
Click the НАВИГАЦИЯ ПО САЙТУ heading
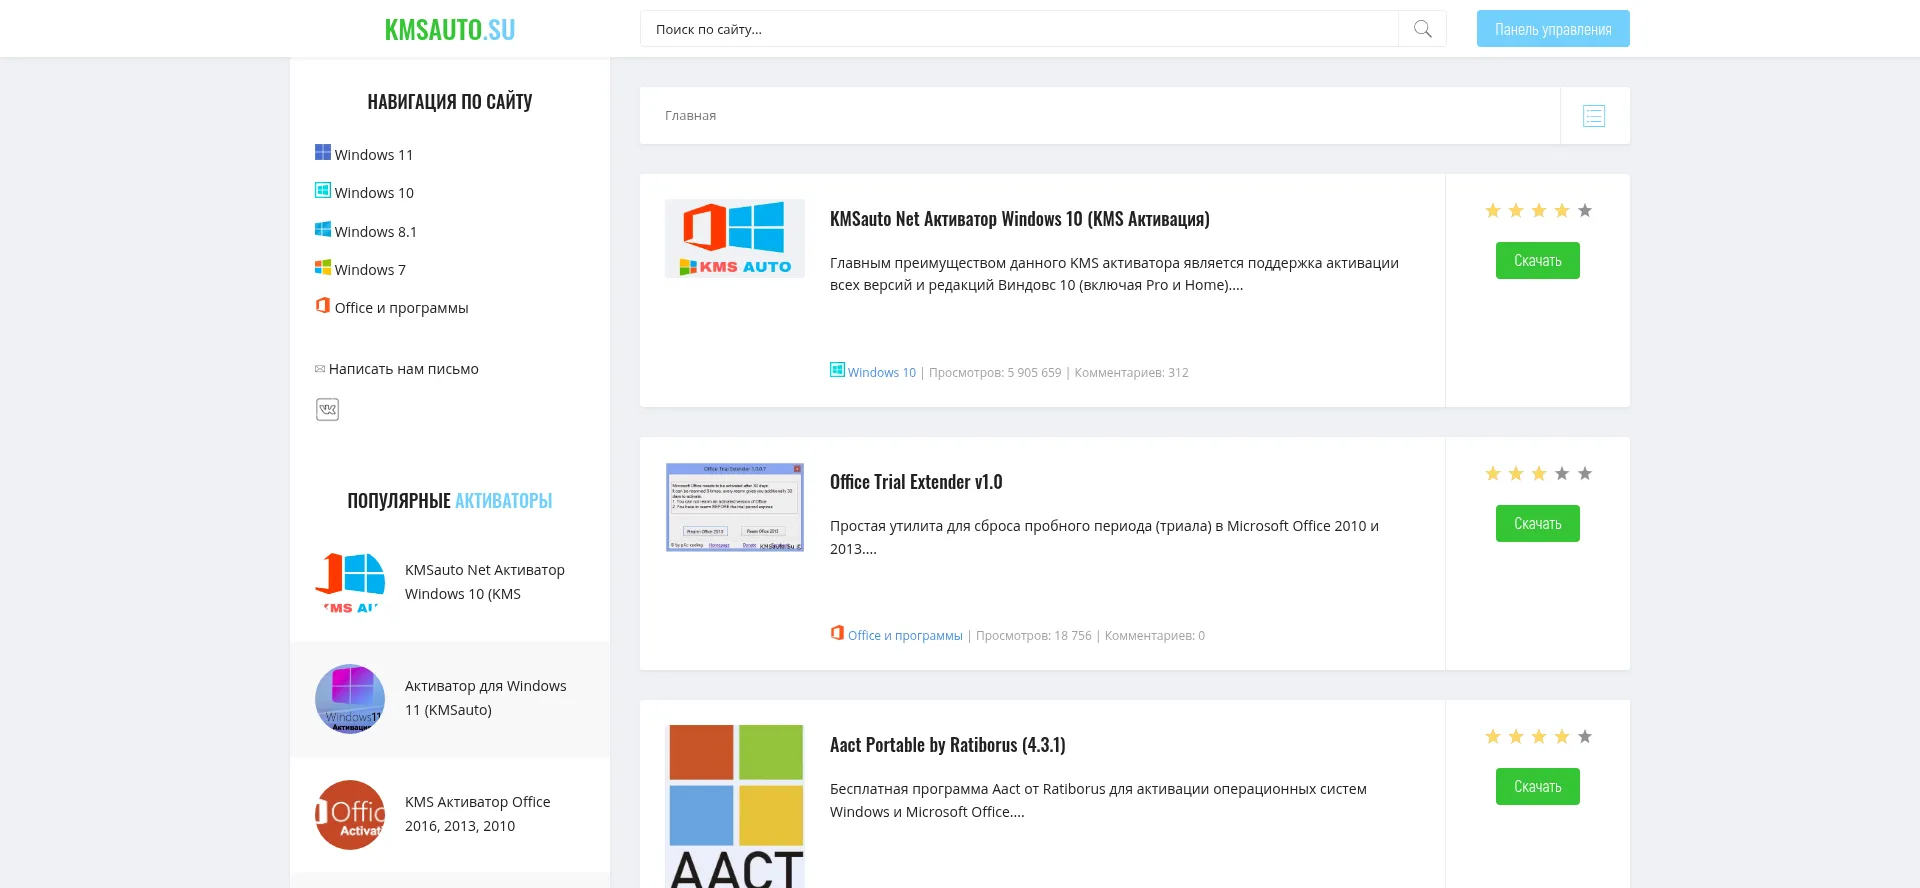tap(450, 102)
